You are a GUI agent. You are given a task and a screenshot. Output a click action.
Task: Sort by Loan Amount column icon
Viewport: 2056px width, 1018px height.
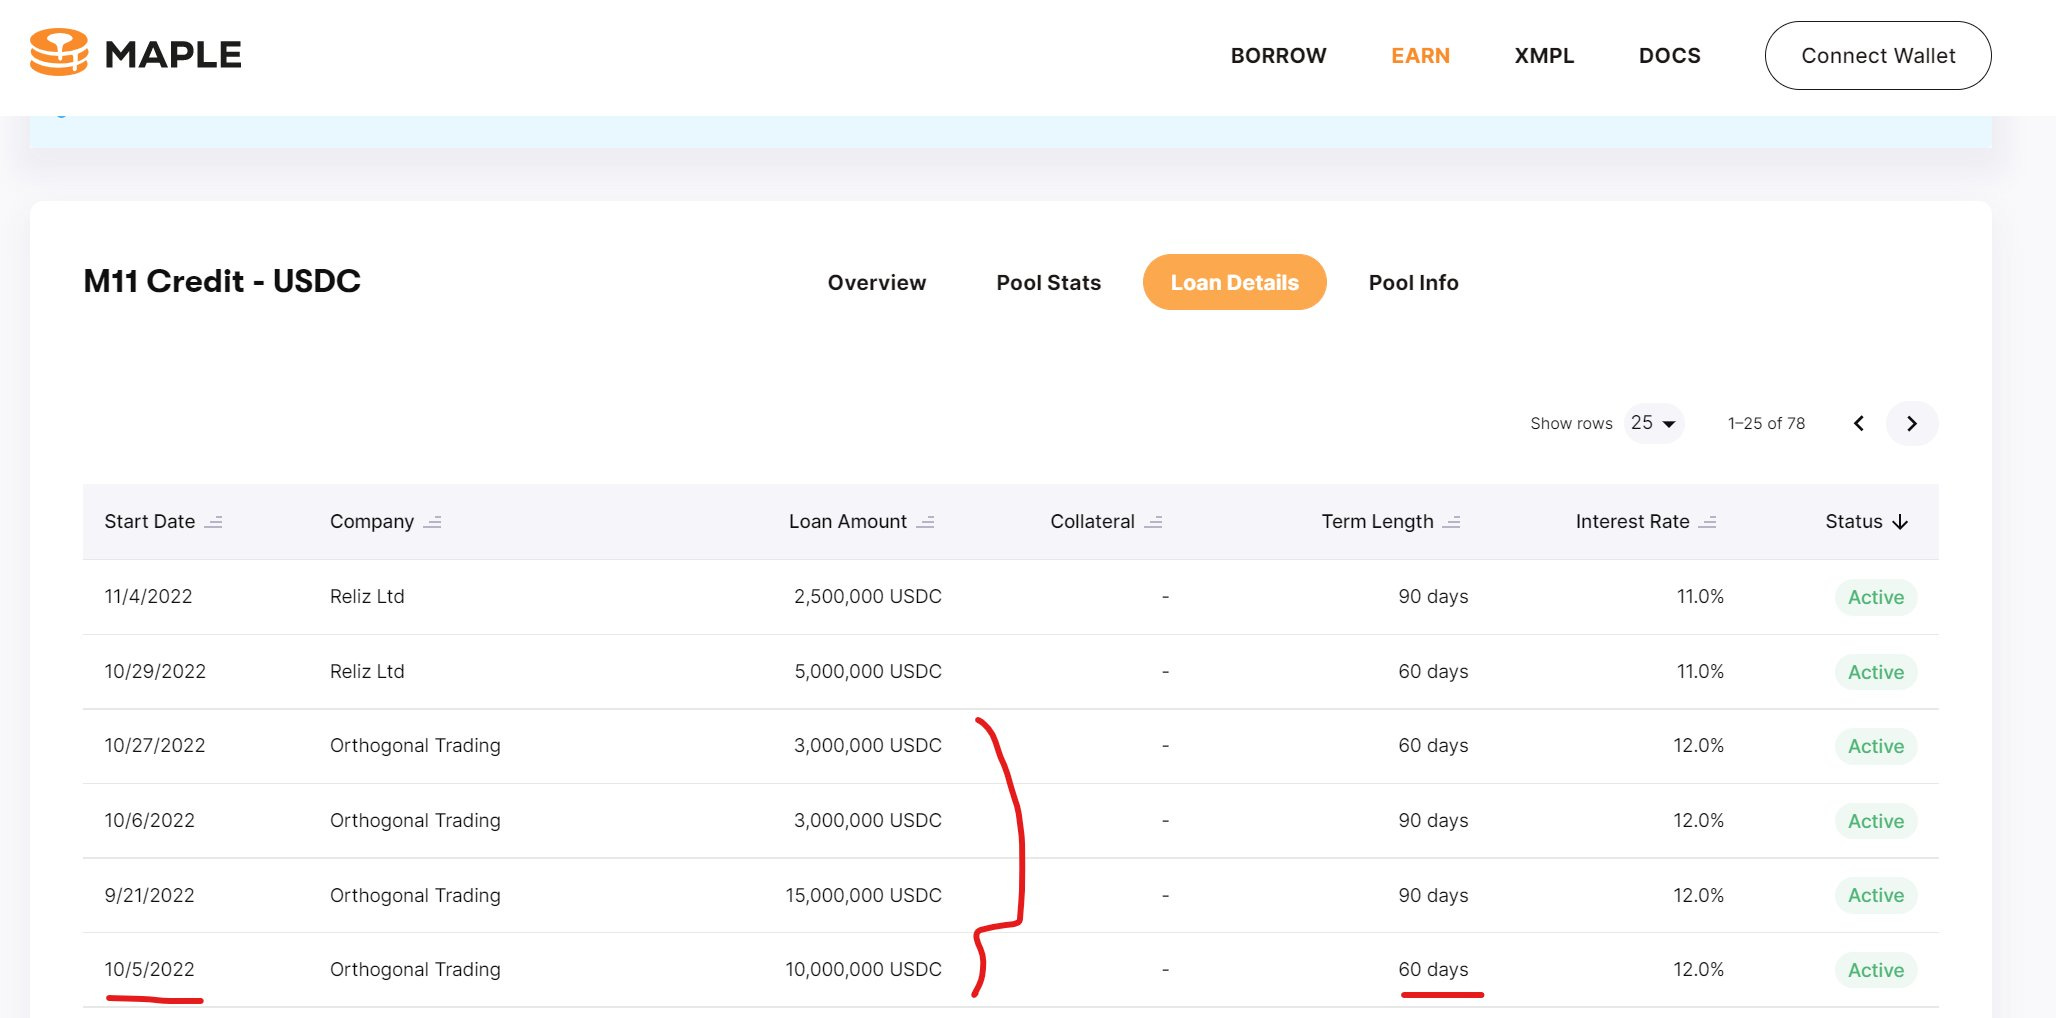(925, 522)
